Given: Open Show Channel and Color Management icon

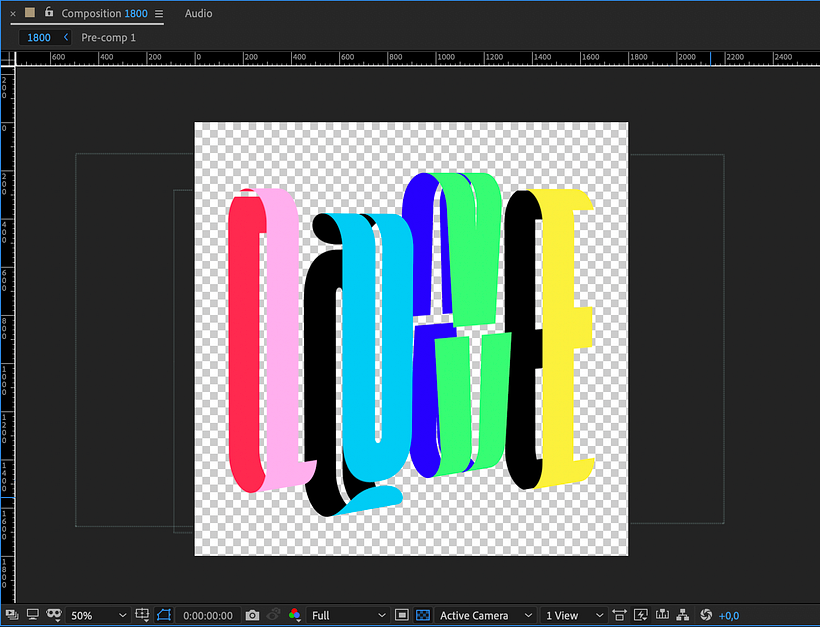Looking at the screenshot, I should 294,615.
